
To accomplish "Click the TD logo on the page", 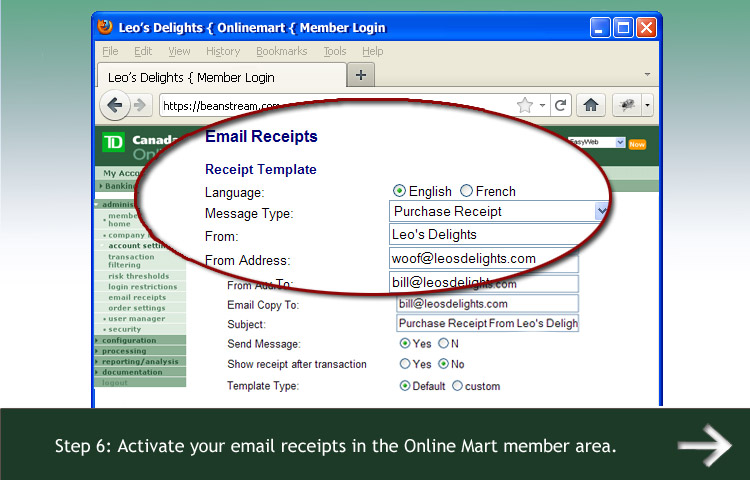I will click(113, 142).
